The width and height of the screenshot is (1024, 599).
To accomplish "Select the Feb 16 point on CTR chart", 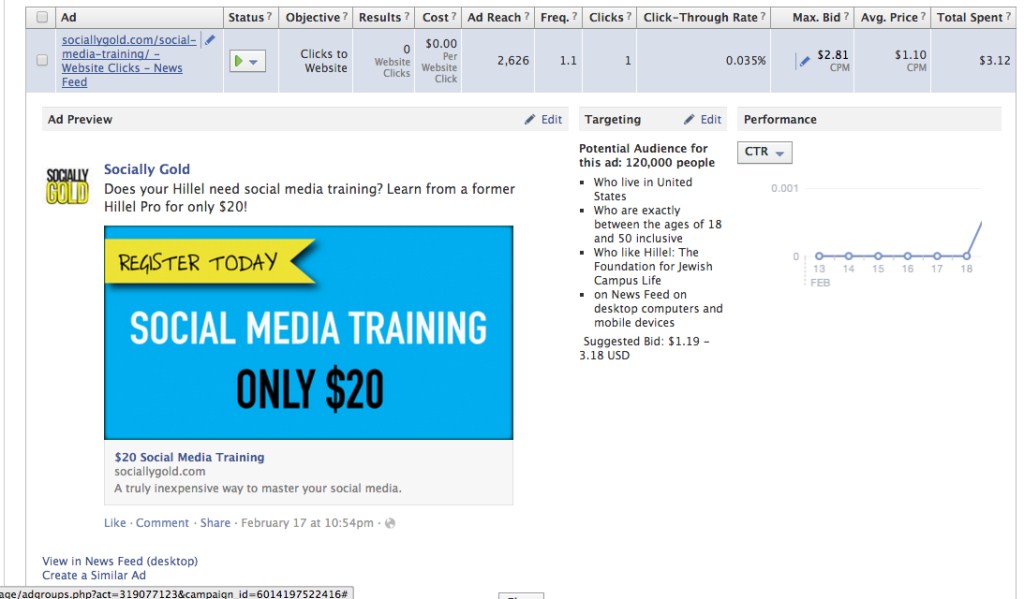I will point(908,256).
